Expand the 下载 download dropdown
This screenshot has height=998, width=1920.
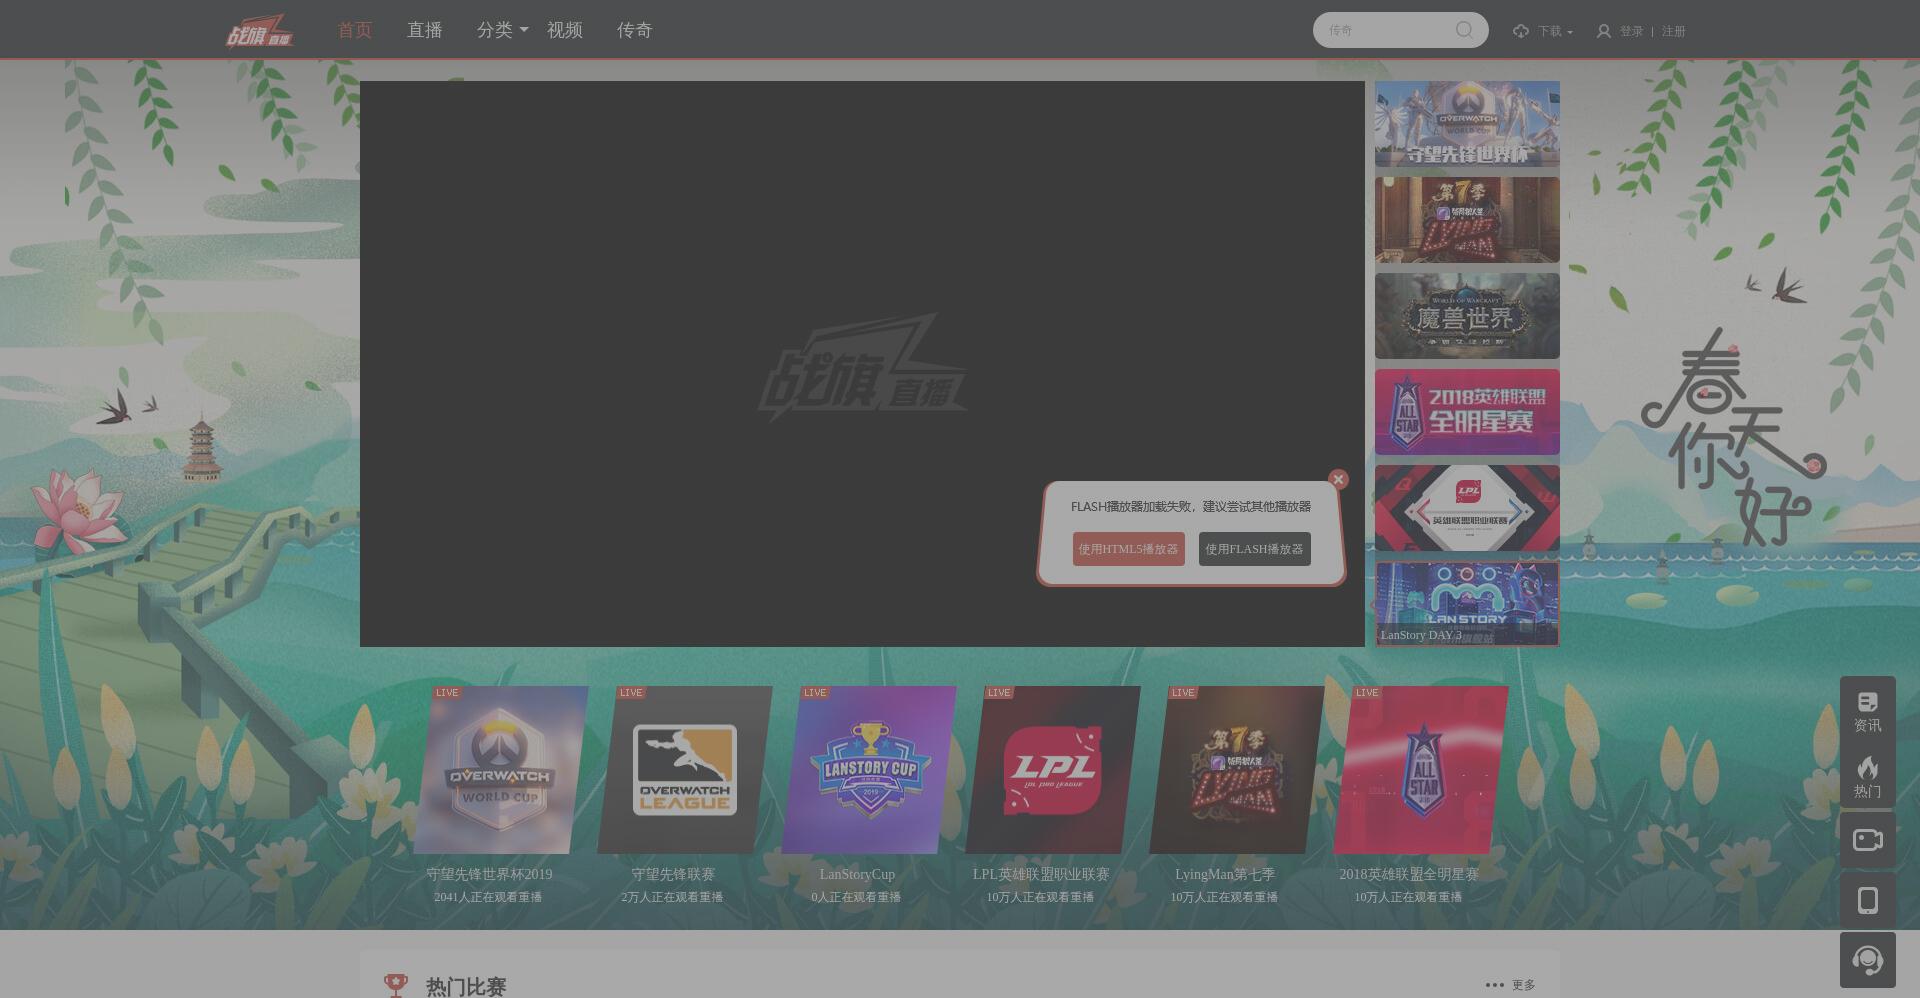click(1555, 31)
